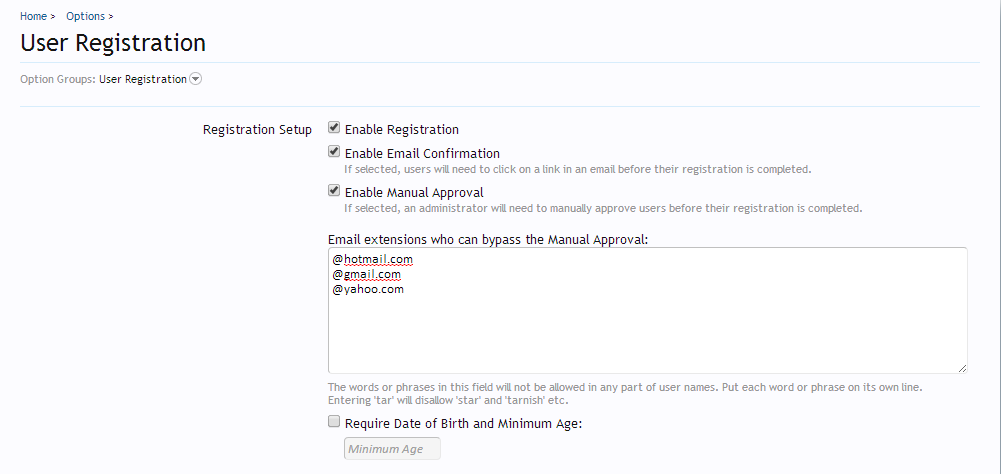Uncheck the Enable Email Confirmation checkbox

(x=334, y=152)
